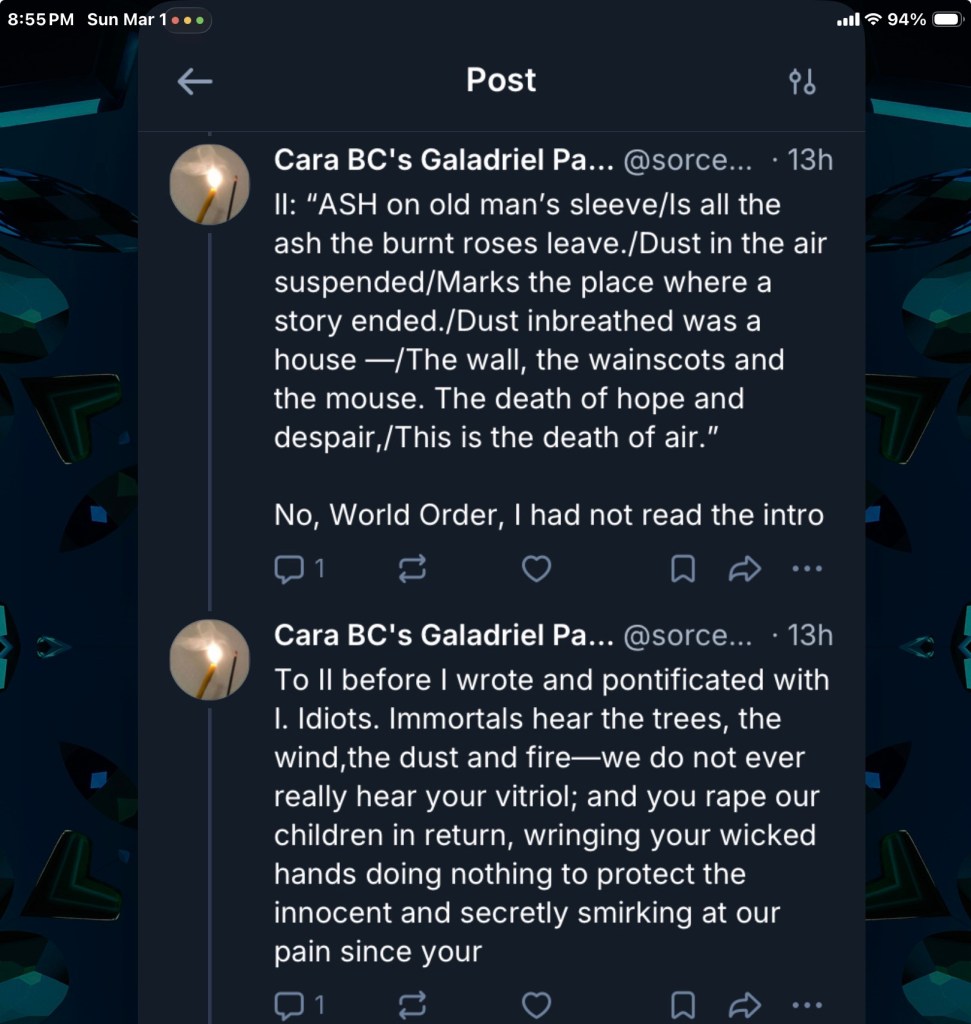Viewport: 971px width, 1024px height.
Task: Open more options on ASH poem post
Action: [x=806, y=569]
